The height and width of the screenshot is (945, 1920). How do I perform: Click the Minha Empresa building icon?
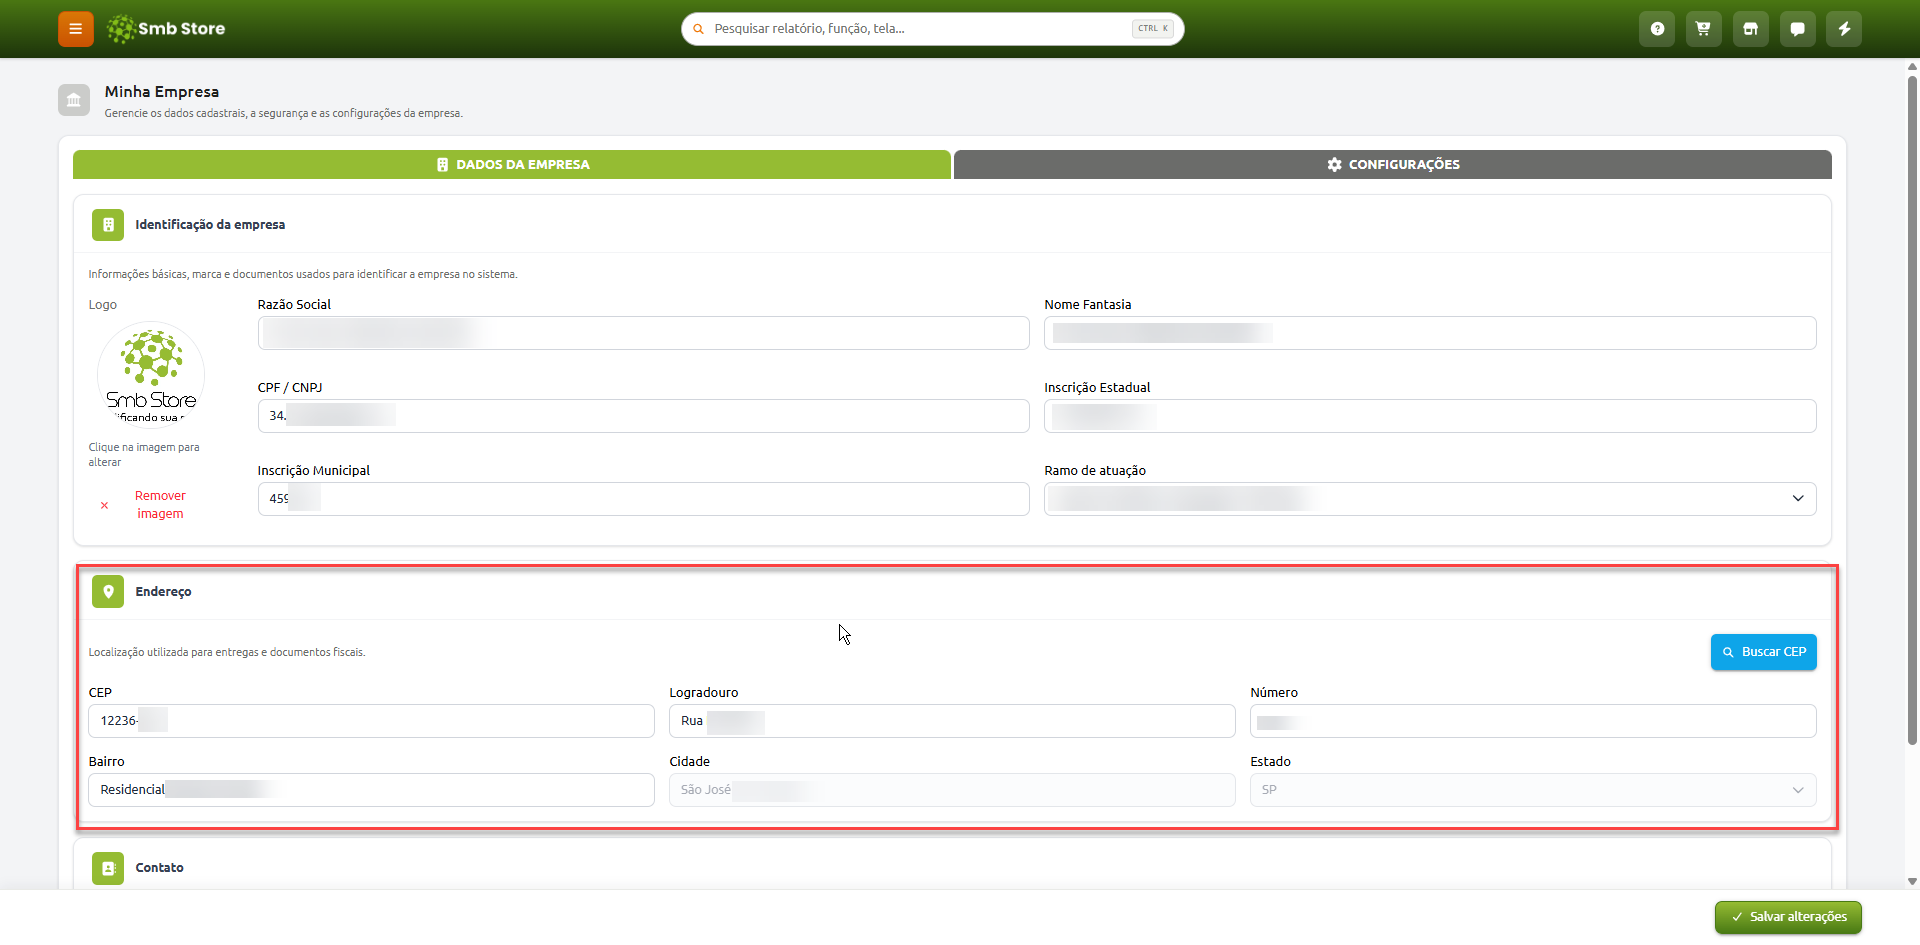tap(74, 100)
